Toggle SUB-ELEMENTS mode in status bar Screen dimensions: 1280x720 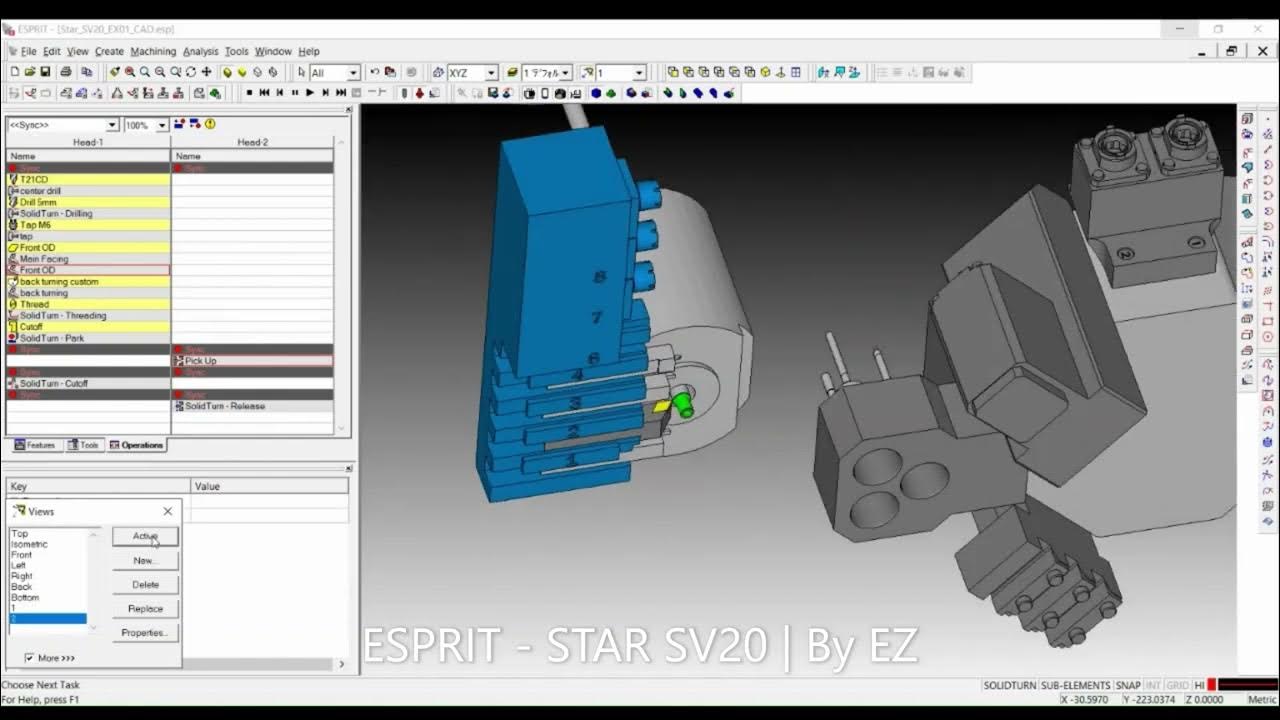pos(1076,685)
